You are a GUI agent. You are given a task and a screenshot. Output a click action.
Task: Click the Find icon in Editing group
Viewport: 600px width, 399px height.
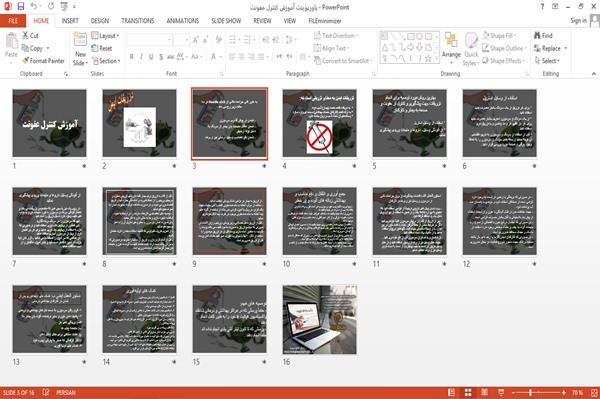[543, 36]
